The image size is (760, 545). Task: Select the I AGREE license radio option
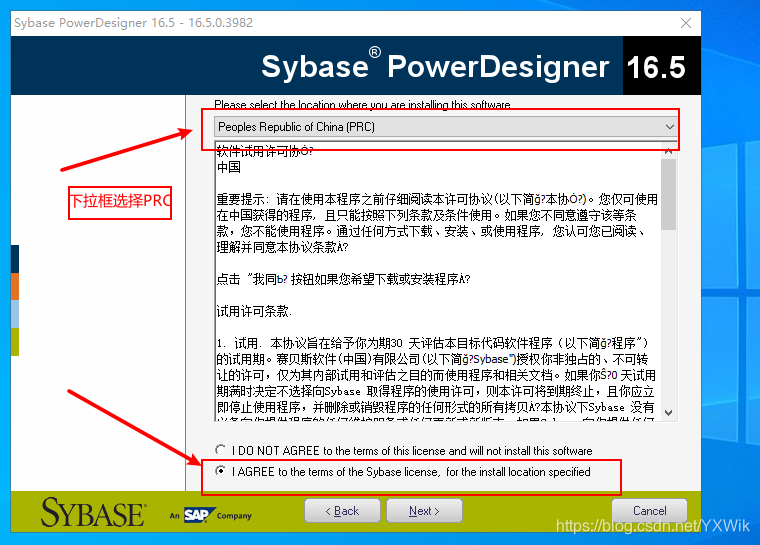[x=221, y=471]
